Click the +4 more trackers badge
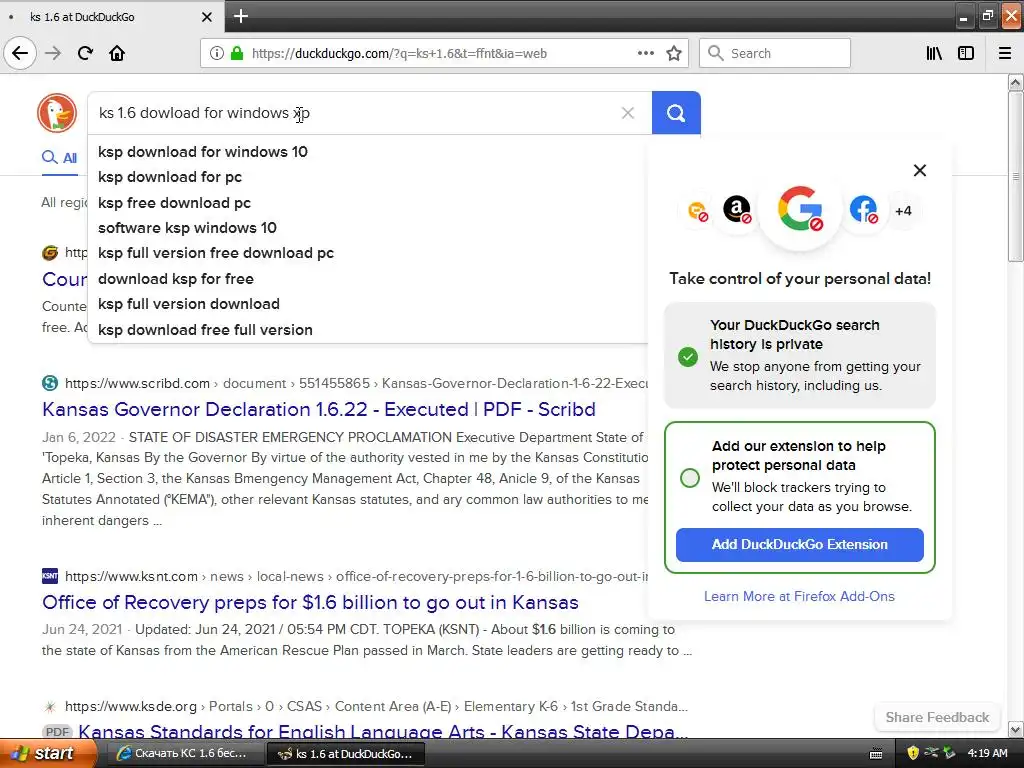The height and width of the screenshot is (768, 1024). click(x=903, y=210)
